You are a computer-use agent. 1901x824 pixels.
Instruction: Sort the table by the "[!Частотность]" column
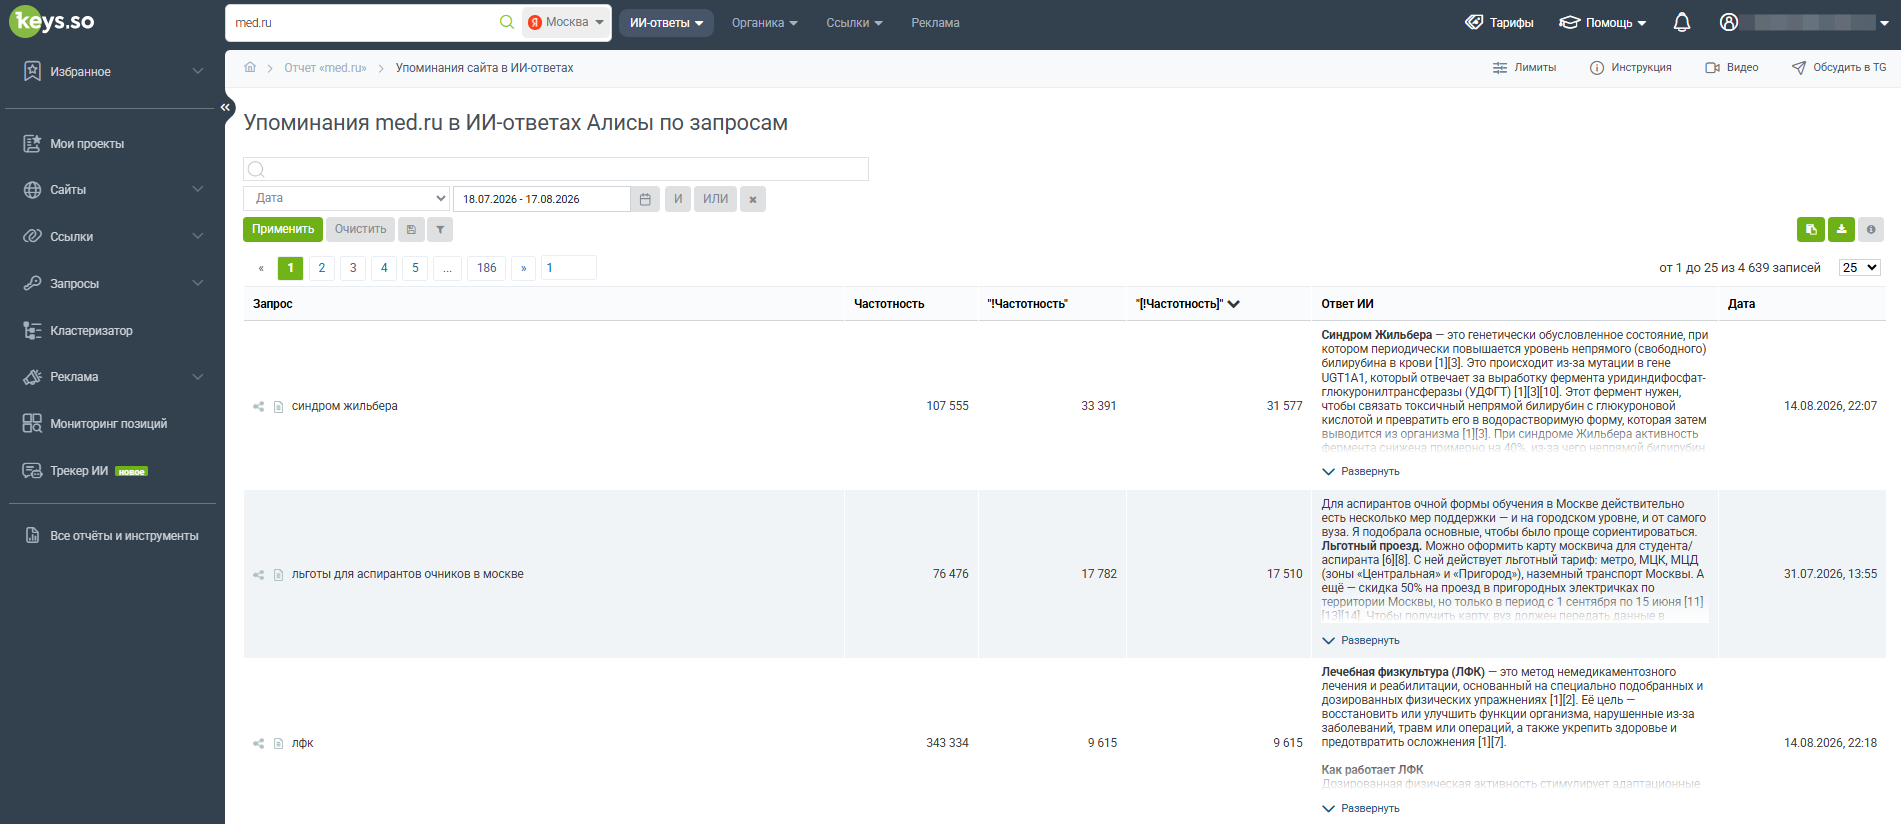tap(1187, 304)
